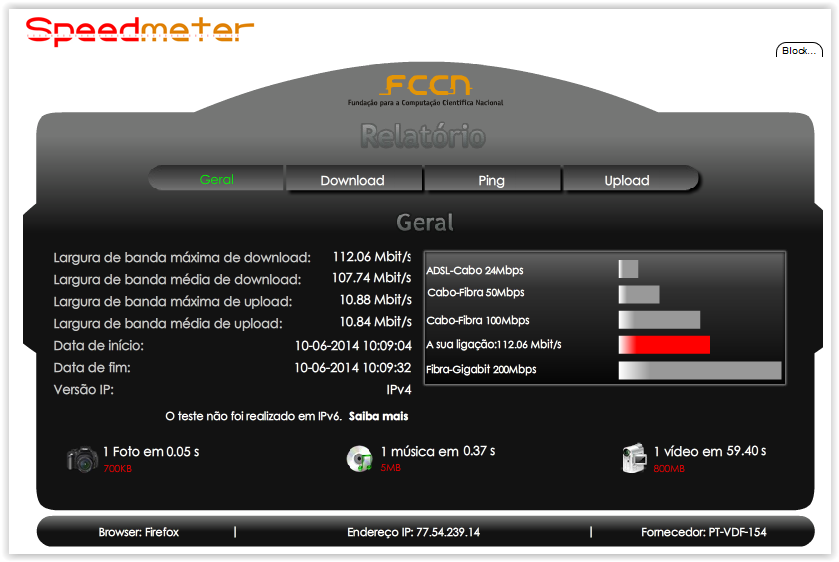
Task: Click the 107.74 Mbit/s average download value
Action: 371,278
